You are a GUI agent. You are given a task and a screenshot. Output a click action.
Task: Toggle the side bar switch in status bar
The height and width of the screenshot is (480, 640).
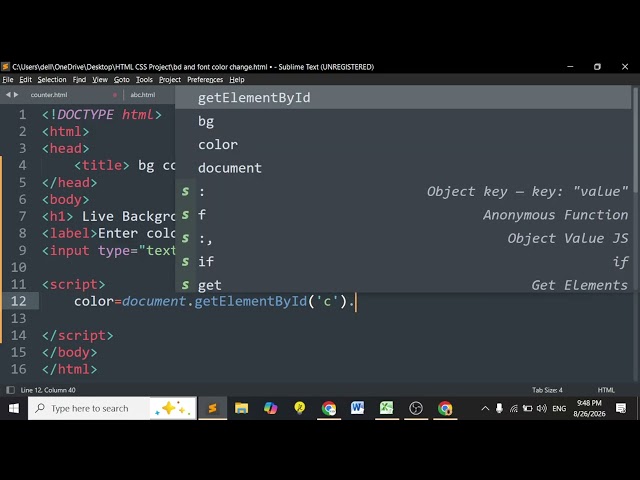pyautogui.click(x=11, y=390)
